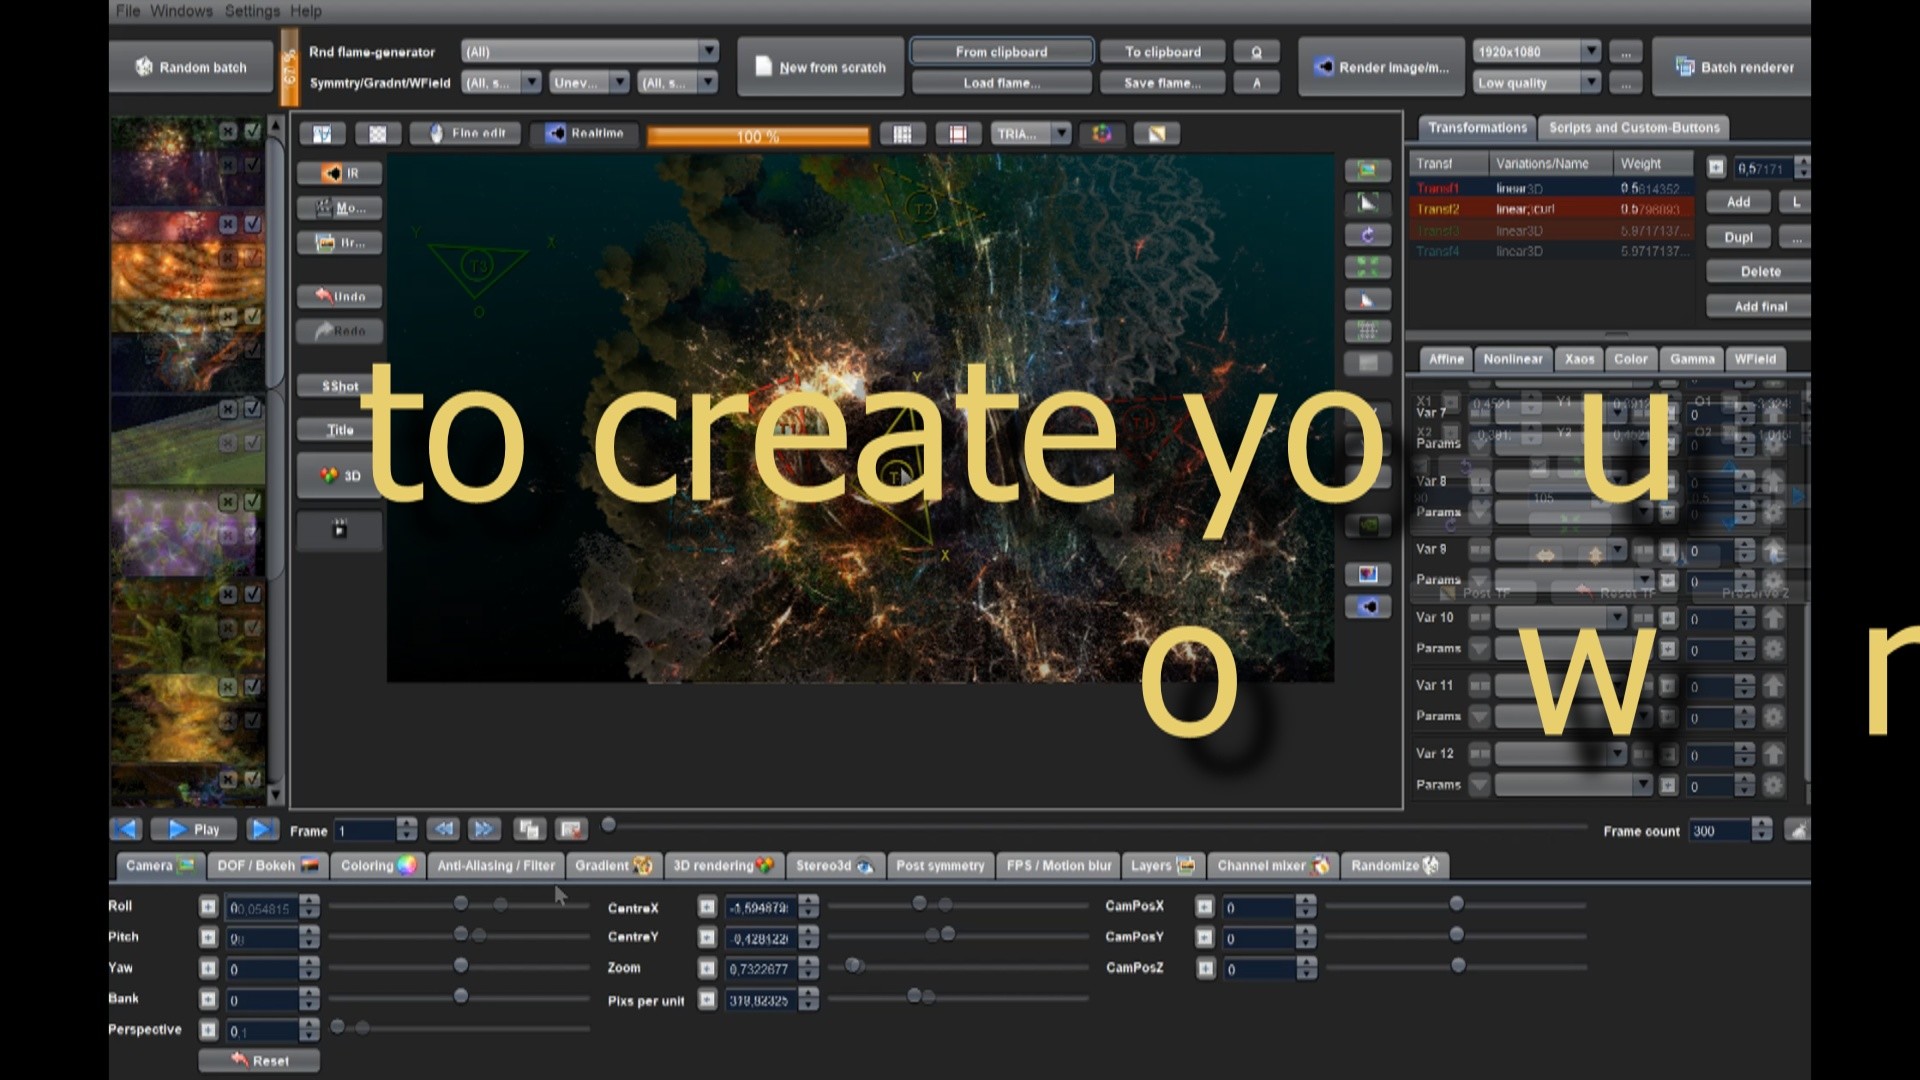1920x1080 pixels.
Task: Switch to the Nonlinear tab
Action: click(1512, 359)
